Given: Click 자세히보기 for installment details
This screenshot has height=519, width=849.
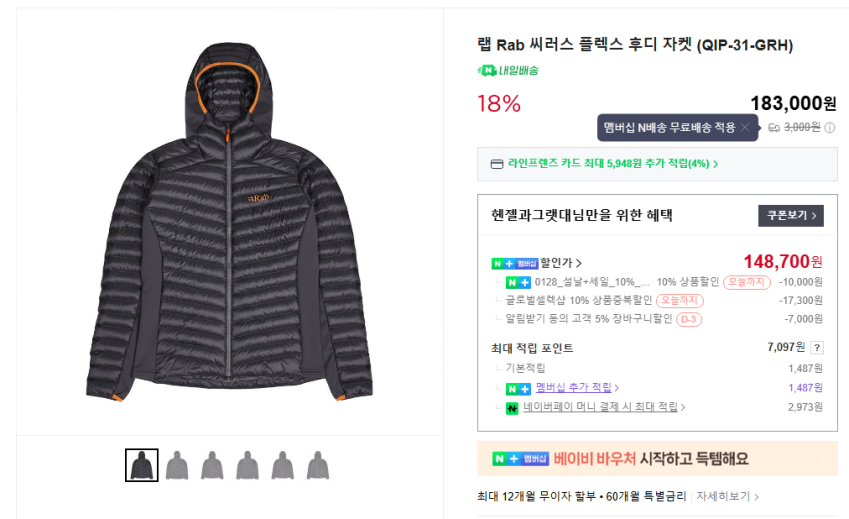Looking at the screenshot, I should pyautogui.click(x=728, y=496).
